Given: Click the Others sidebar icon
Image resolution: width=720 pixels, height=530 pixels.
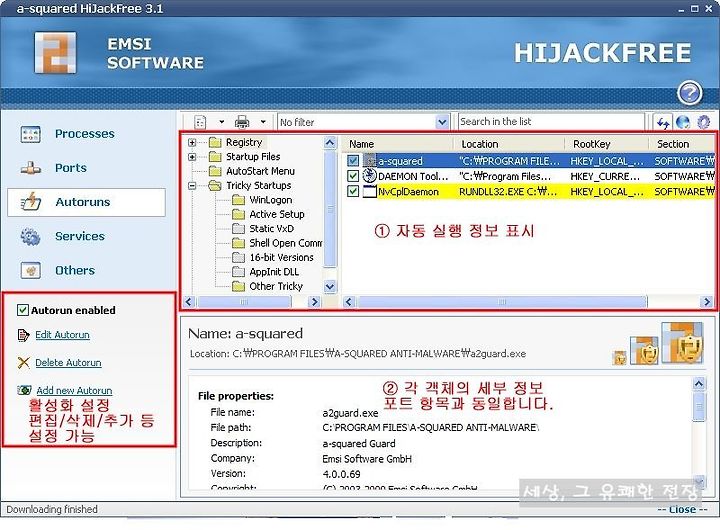Looking at the screenshot, I should (x=30, y=270).
